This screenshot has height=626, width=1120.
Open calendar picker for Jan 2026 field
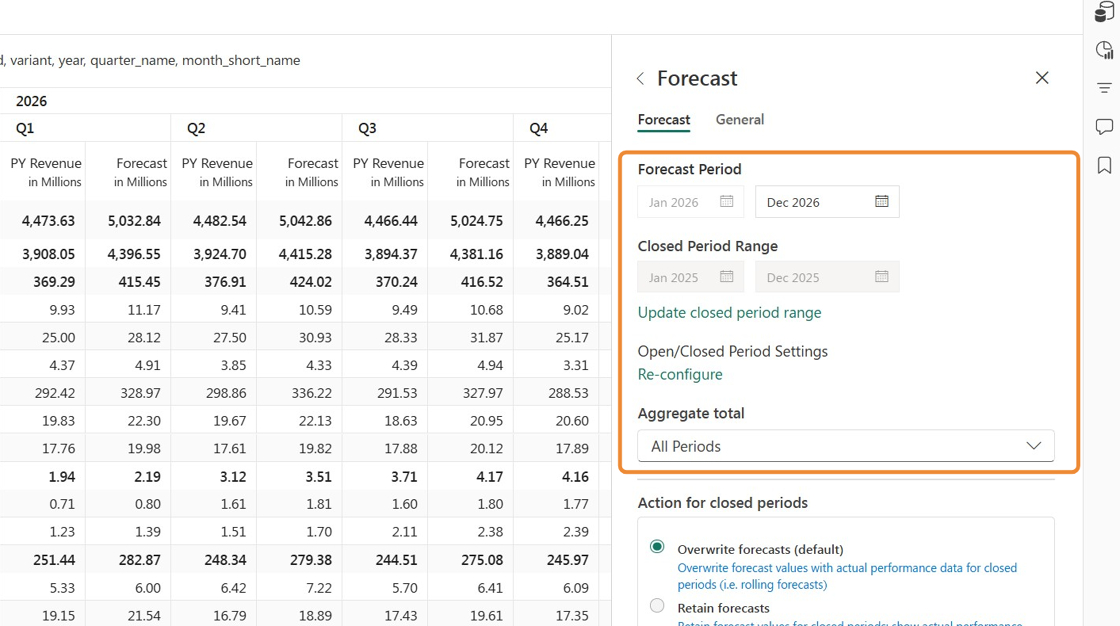[x=726, y=202]
